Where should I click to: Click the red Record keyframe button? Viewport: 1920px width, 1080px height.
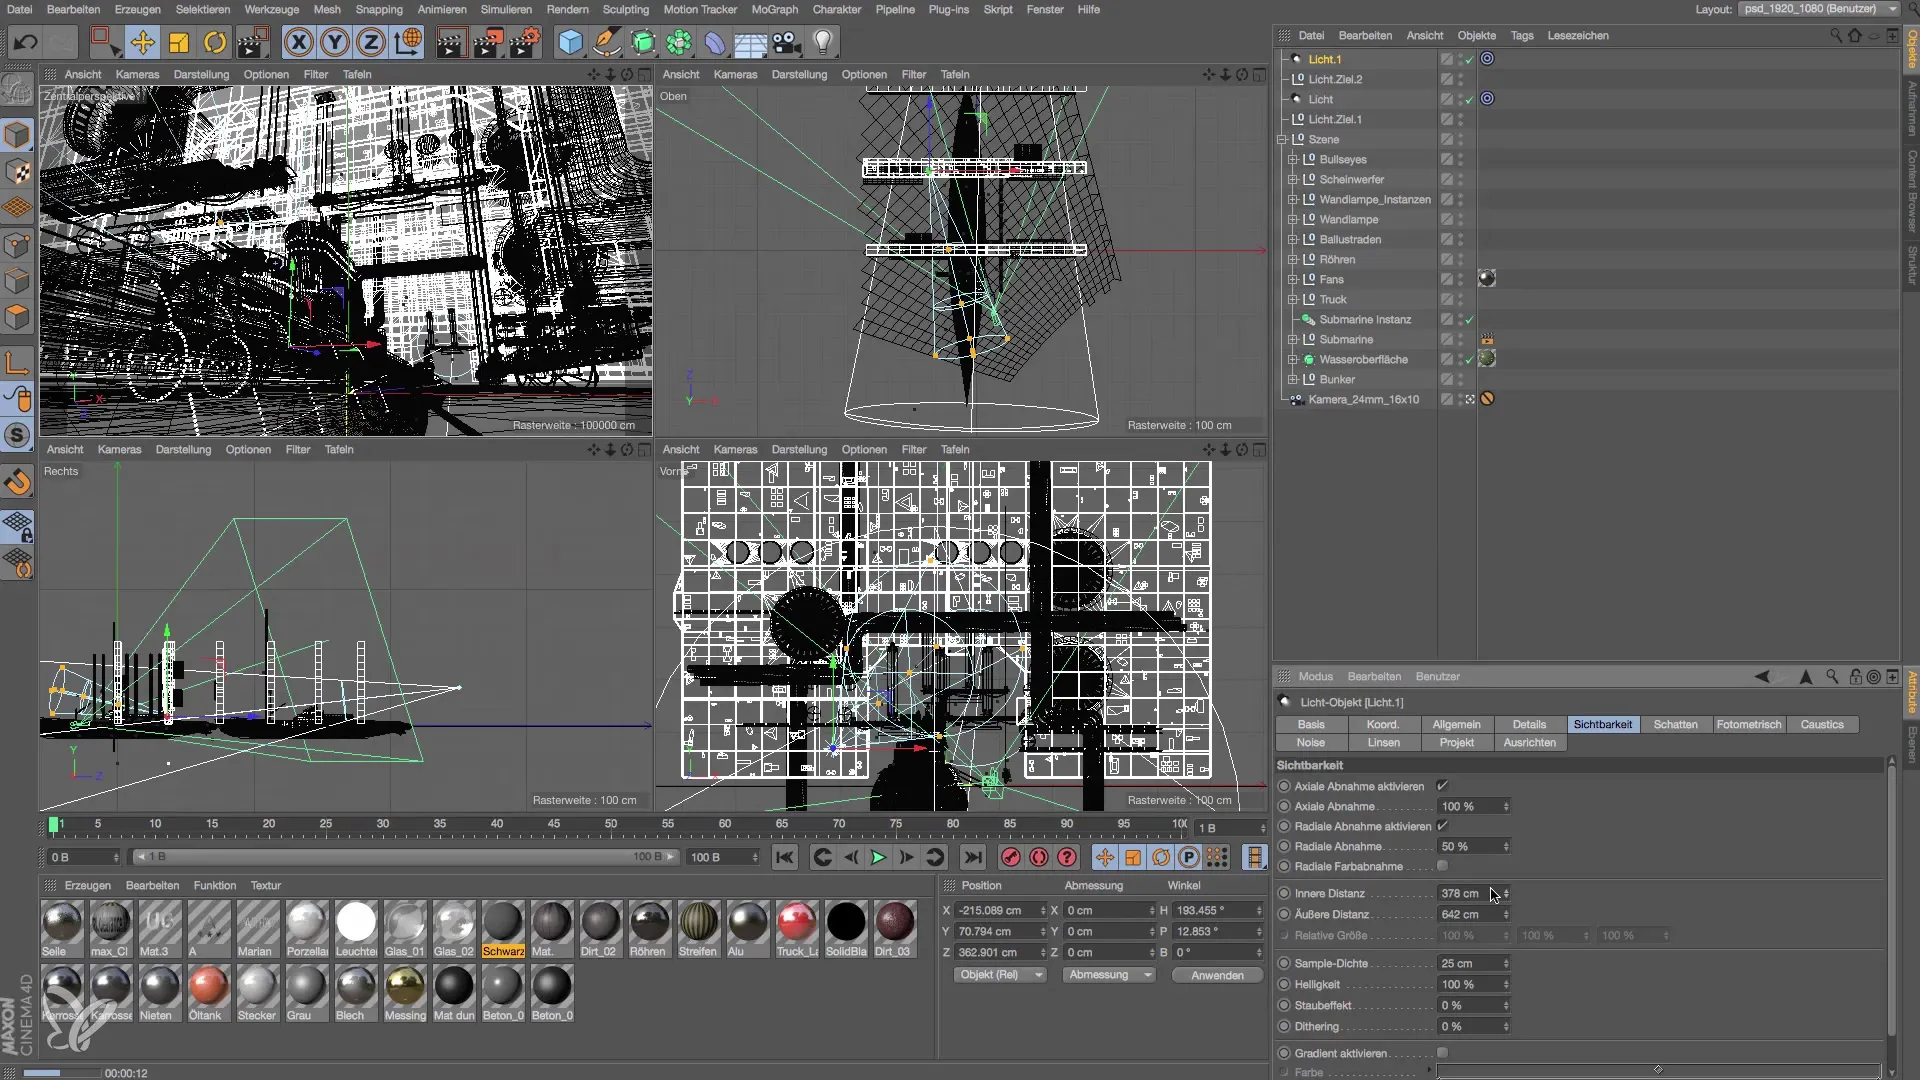click(1011, 857)
